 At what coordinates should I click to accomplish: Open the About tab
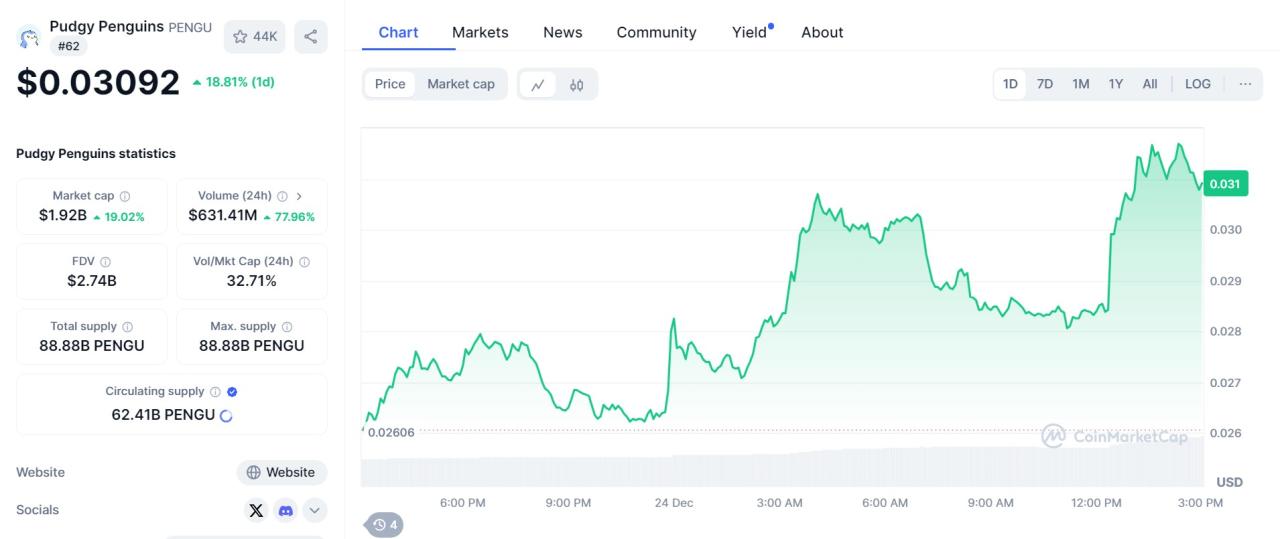(x=822, y=32)
